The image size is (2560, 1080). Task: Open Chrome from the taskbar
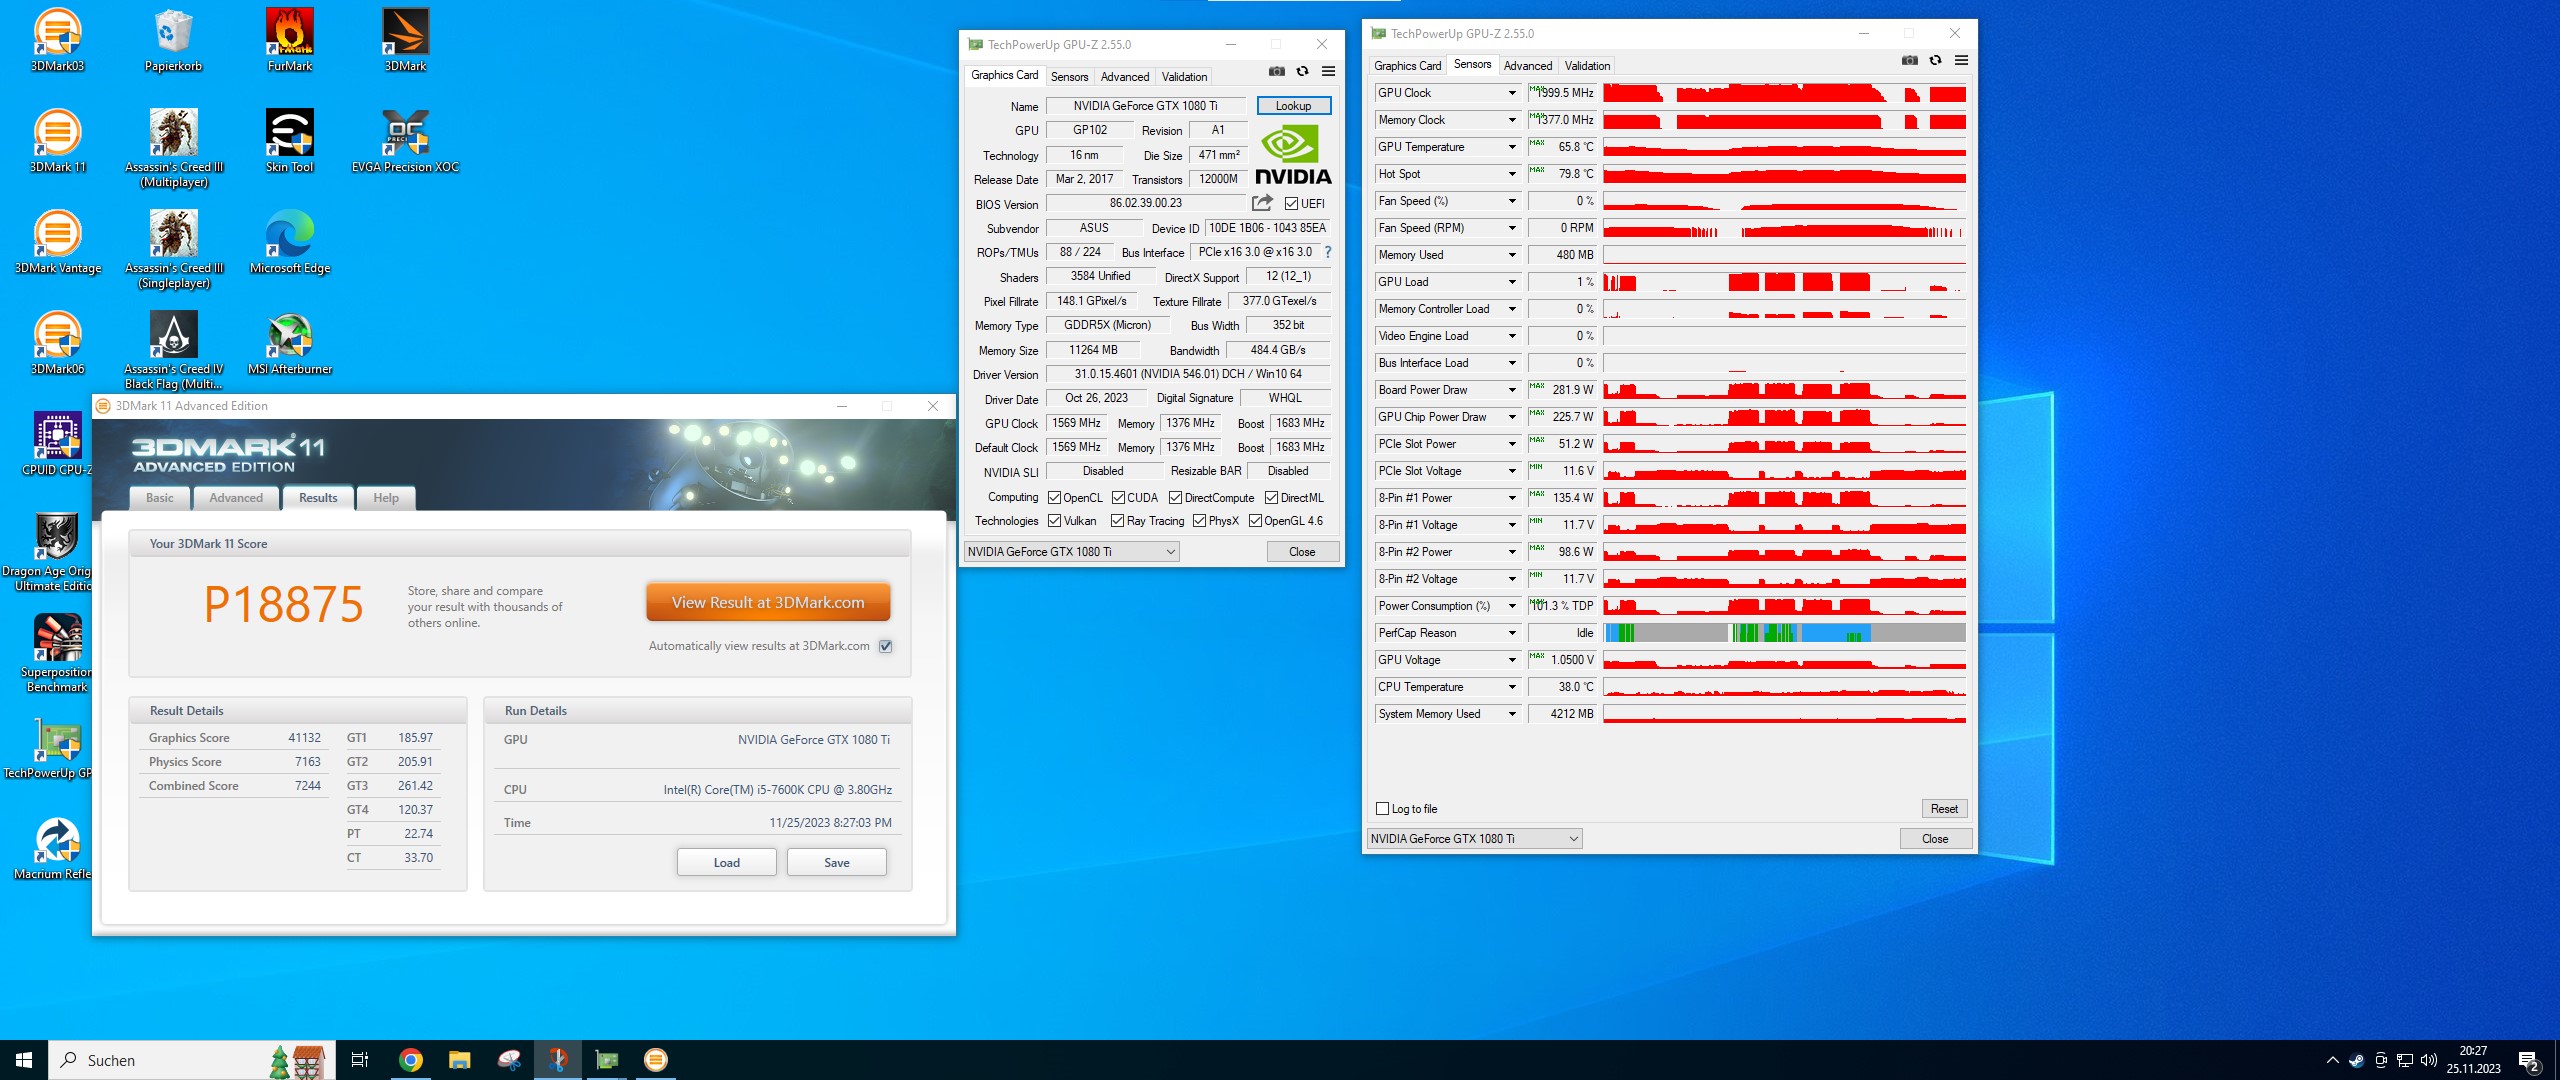410,1060
